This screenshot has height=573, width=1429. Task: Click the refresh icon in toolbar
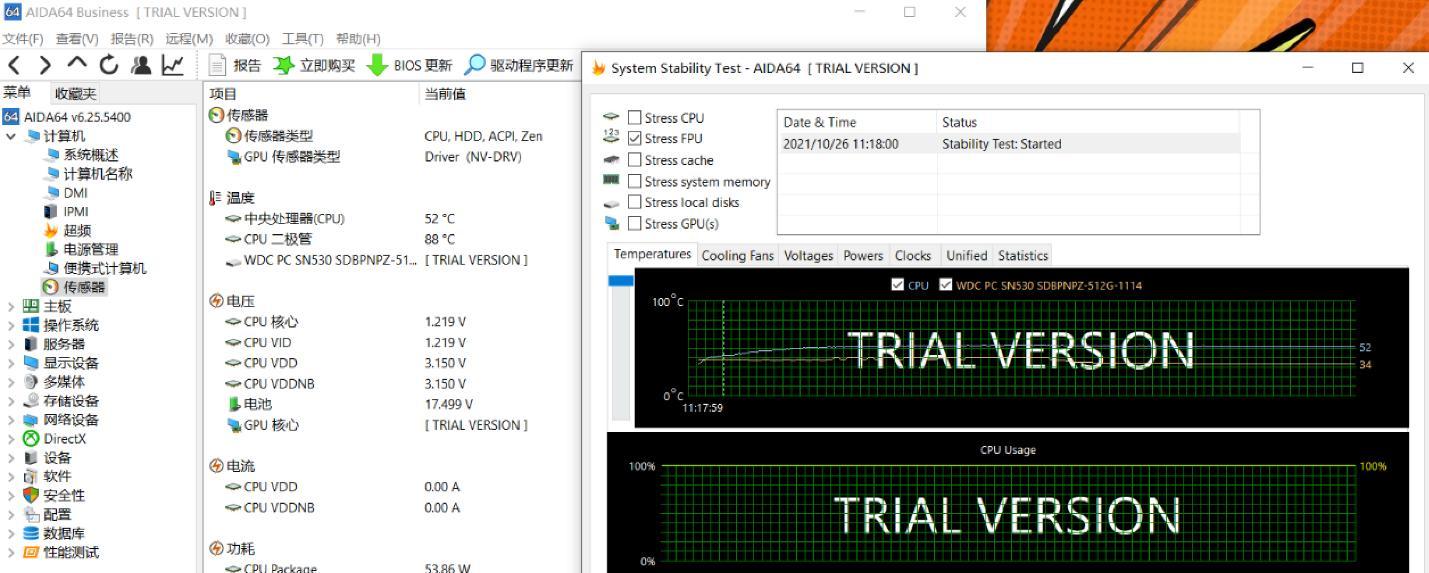coord(109,66)
